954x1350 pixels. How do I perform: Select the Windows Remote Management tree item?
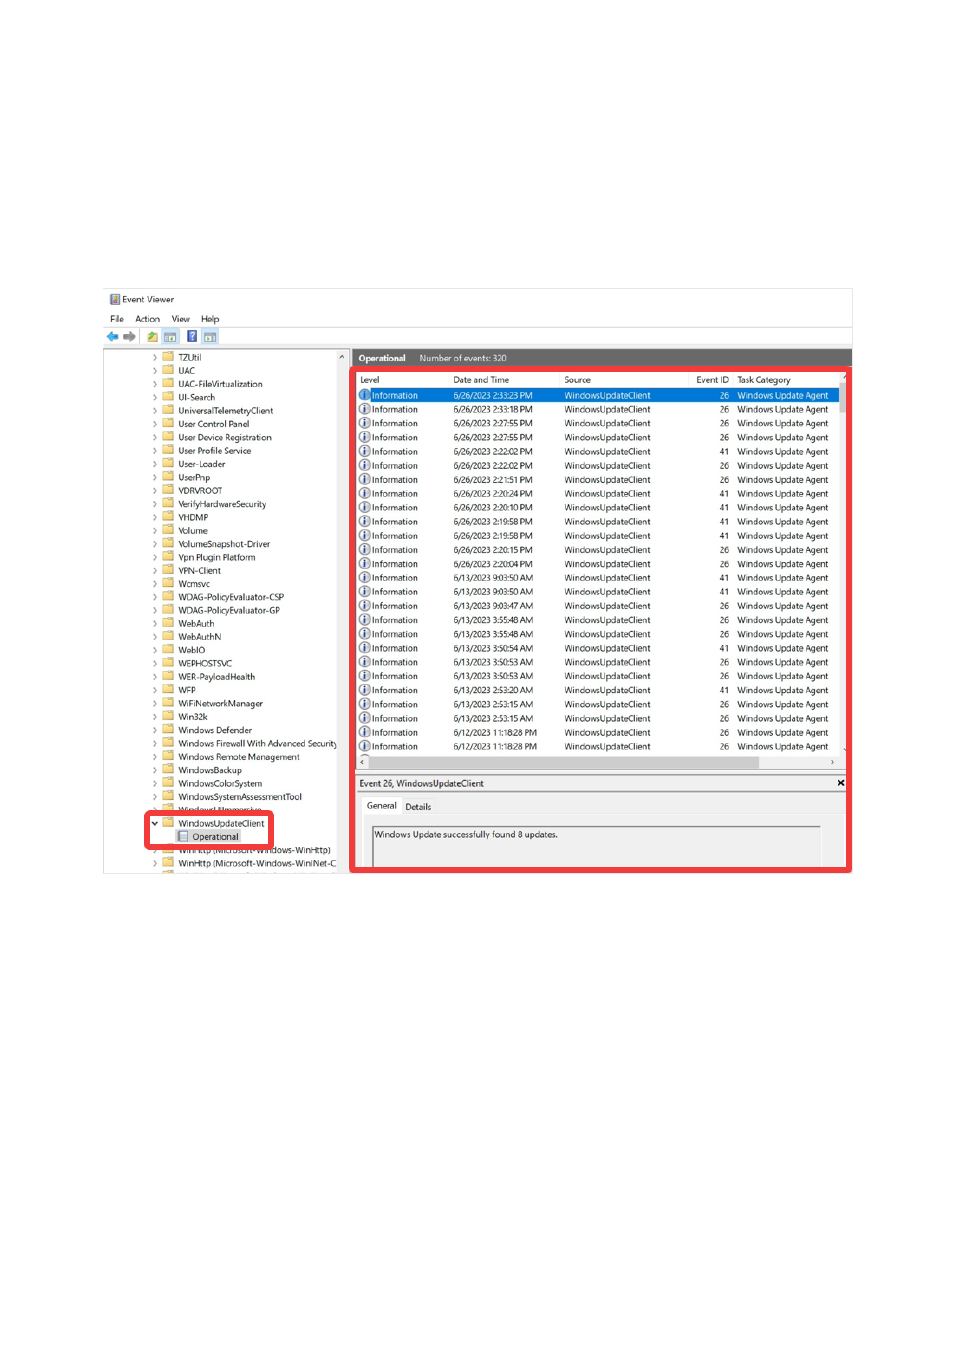[239, 757]
